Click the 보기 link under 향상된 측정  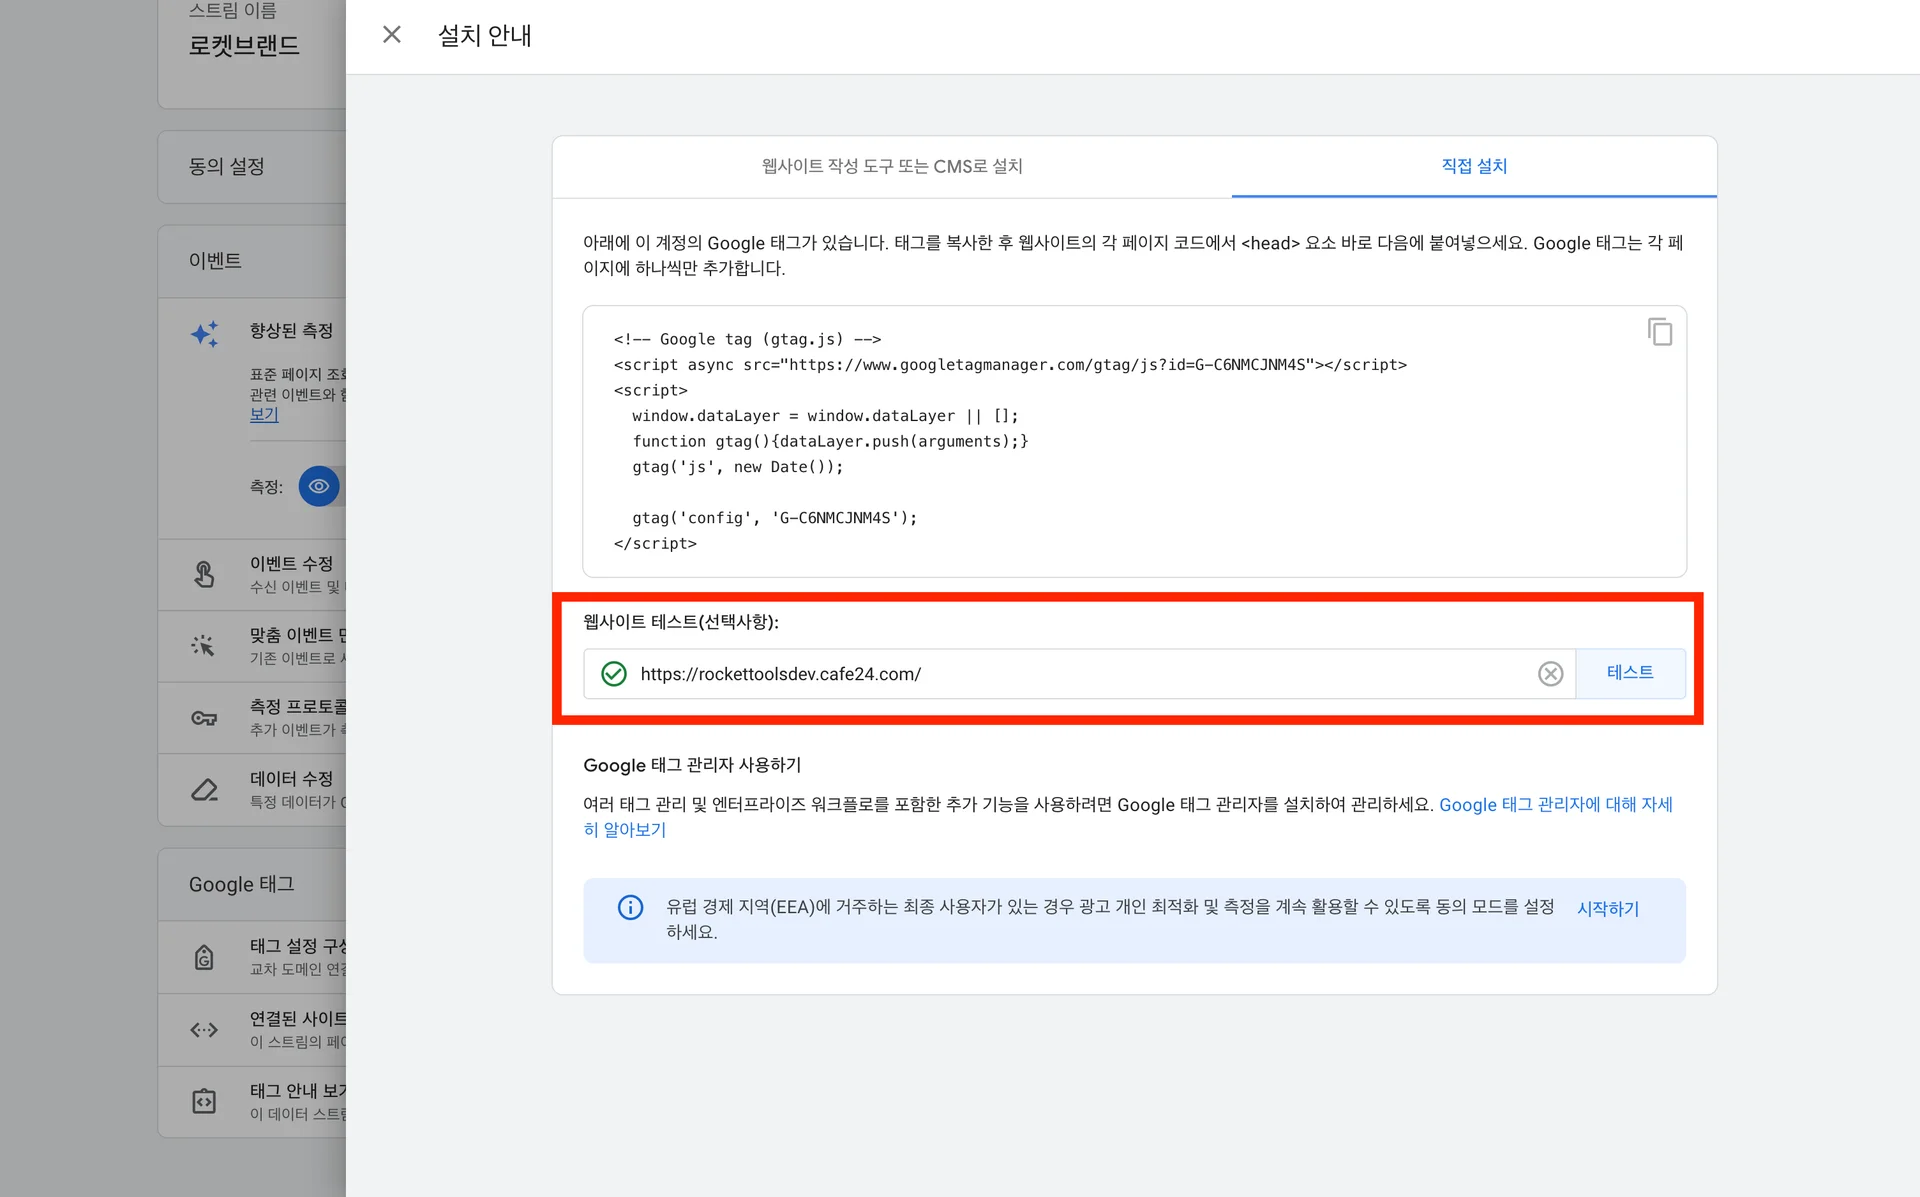point(264,414)
